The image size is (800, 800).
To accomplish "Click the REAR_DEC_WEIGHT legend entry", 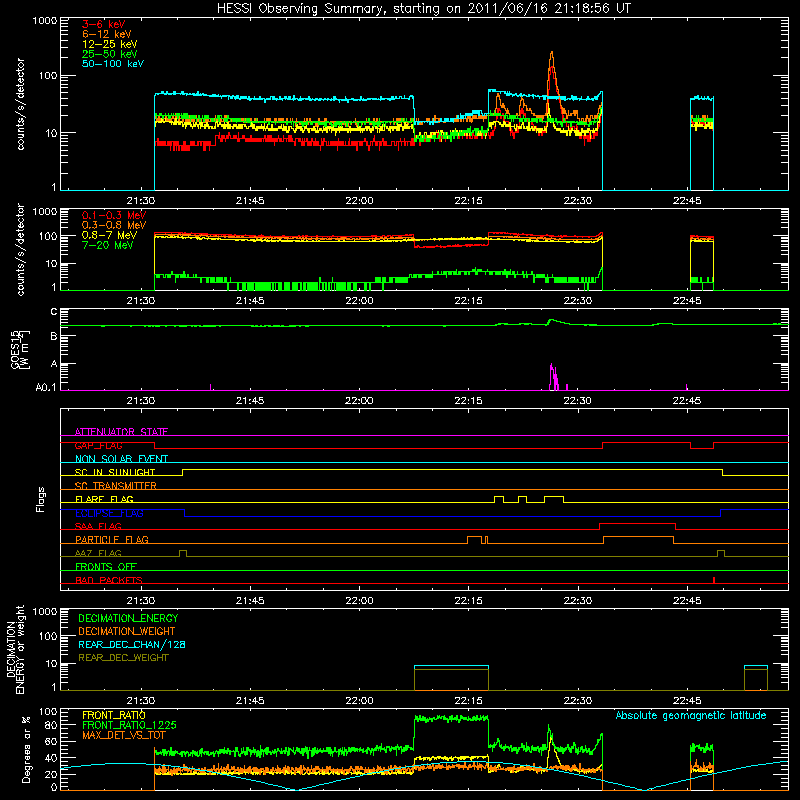I will tap(123, 658).
